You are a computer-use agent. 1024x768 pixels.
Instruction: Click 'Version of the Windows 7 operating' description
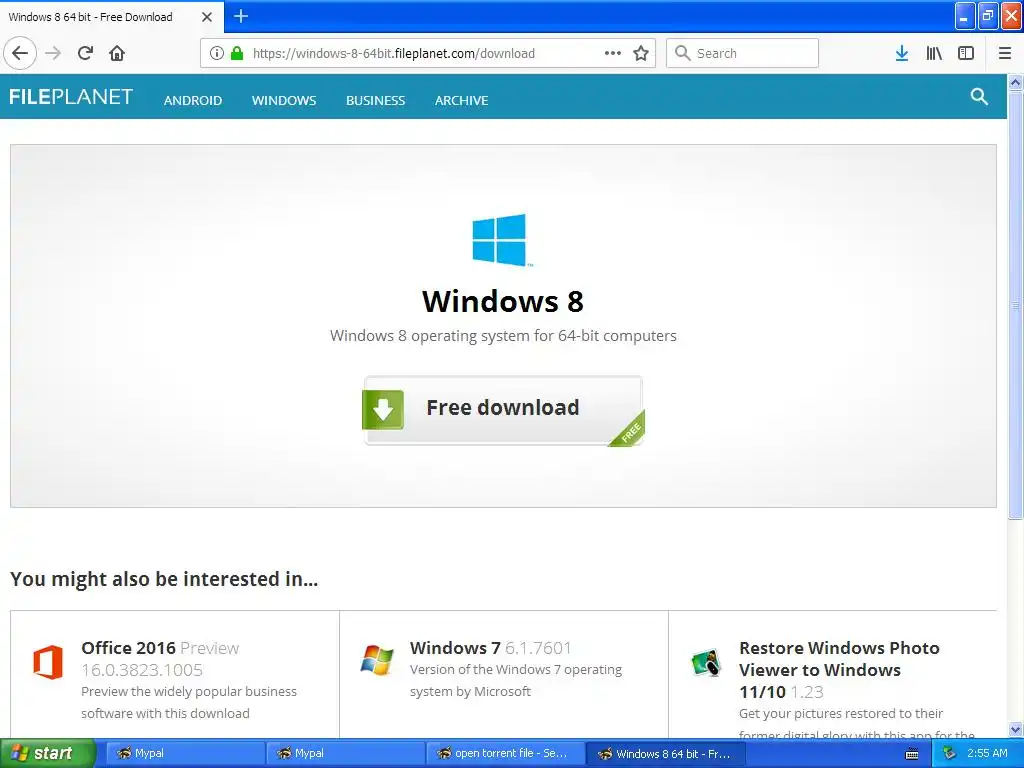[x=516, y=669]
